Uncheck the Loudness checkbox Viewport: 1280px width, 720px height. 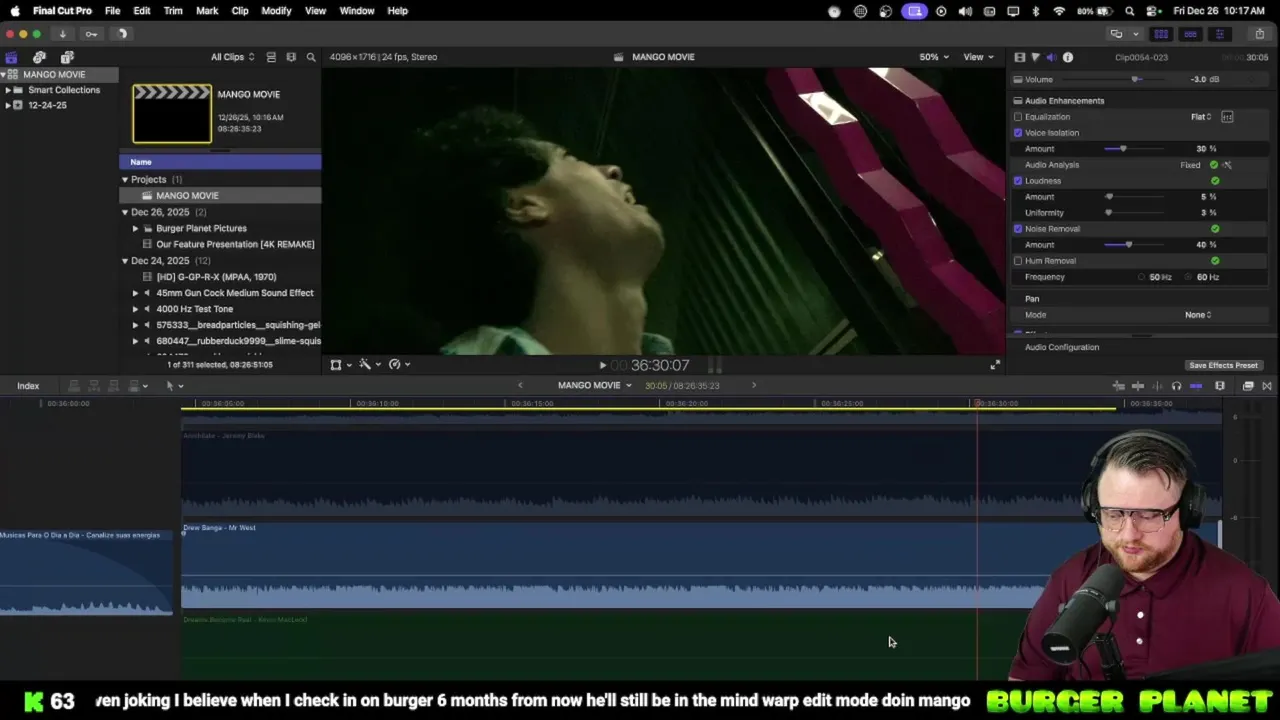point(1018,181)
